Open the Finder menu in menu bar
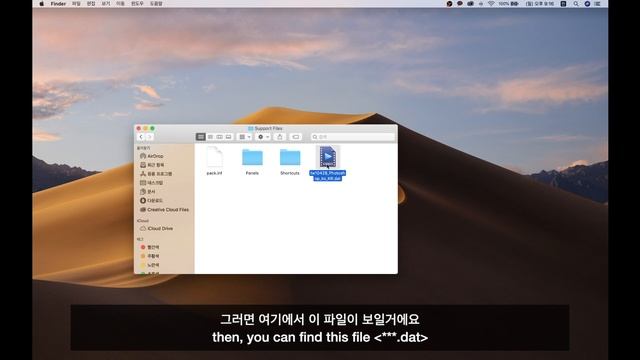 tap(58, 4)
